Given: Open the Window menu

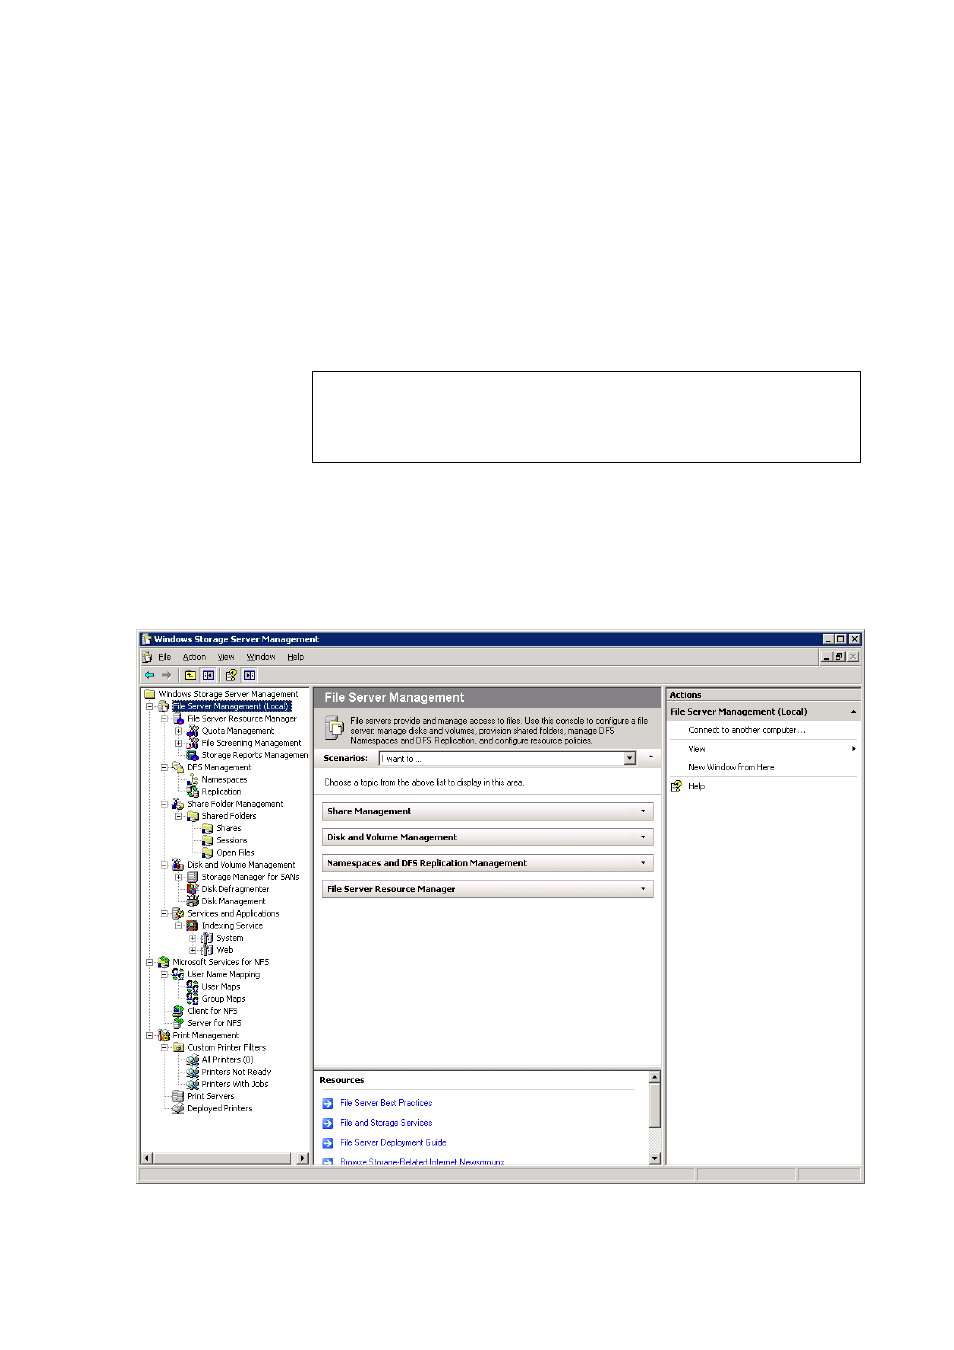Looking at the screenshot, I should click(261, 657).
